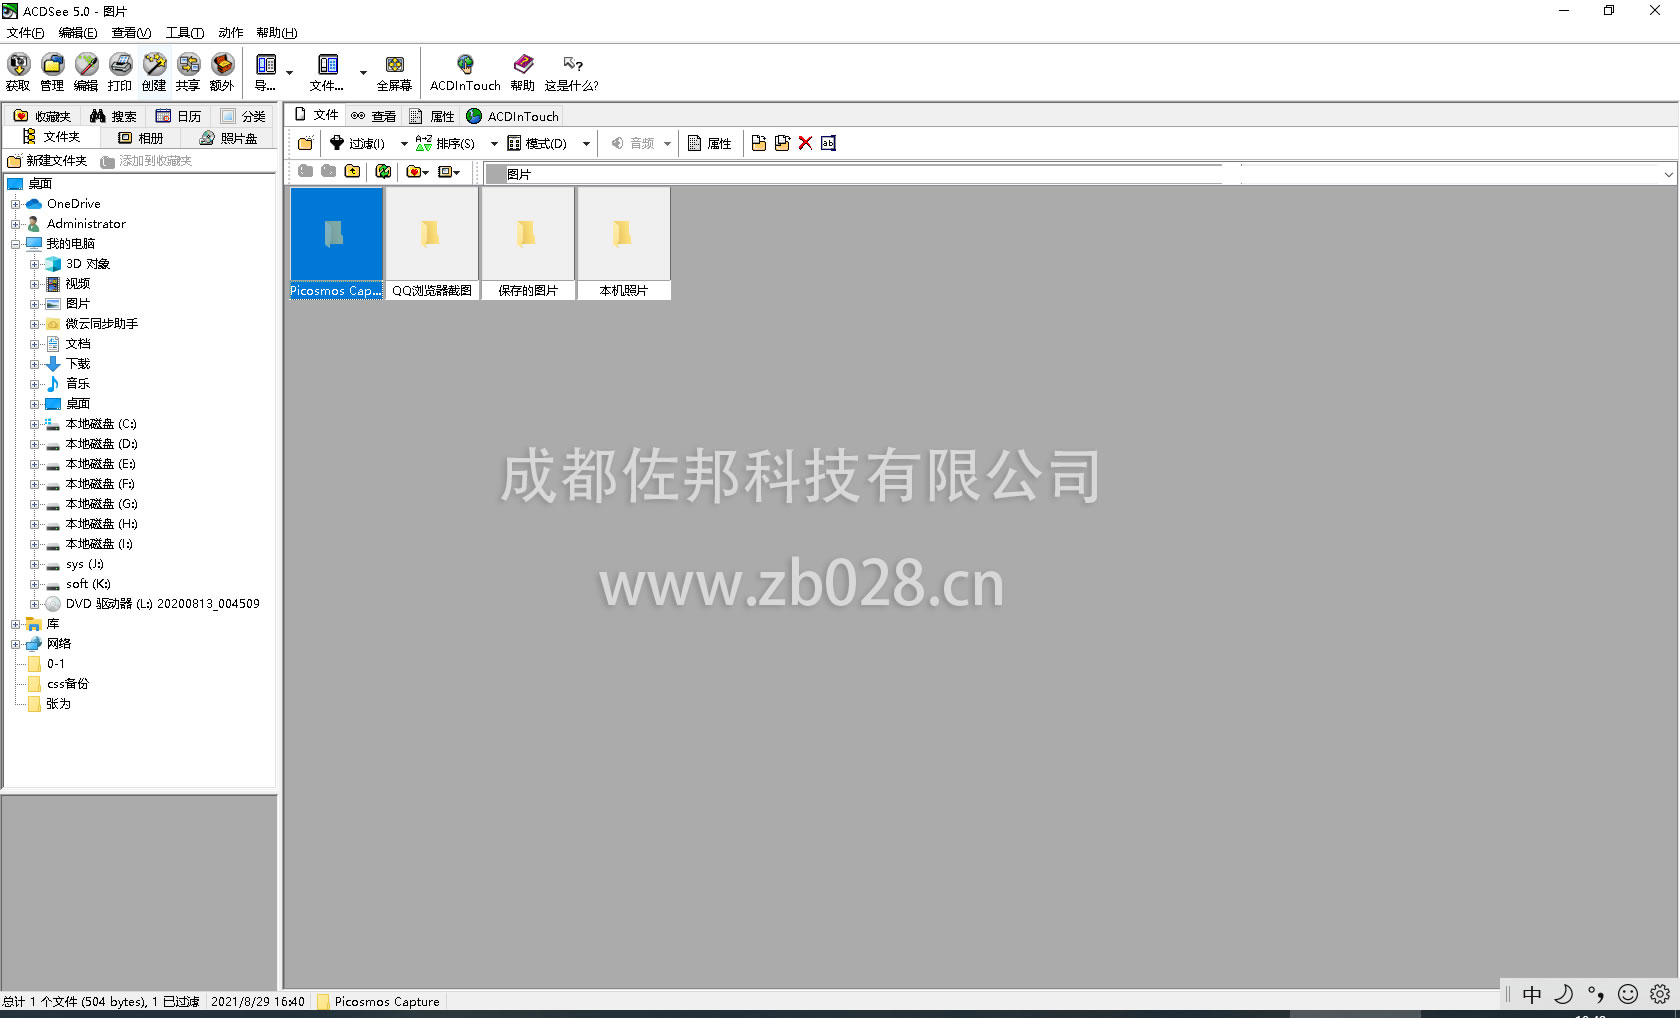This screenshot has height=1018, width=1680.
Task: Switch to the 查看 pane tab
Action: click(374, 116)
